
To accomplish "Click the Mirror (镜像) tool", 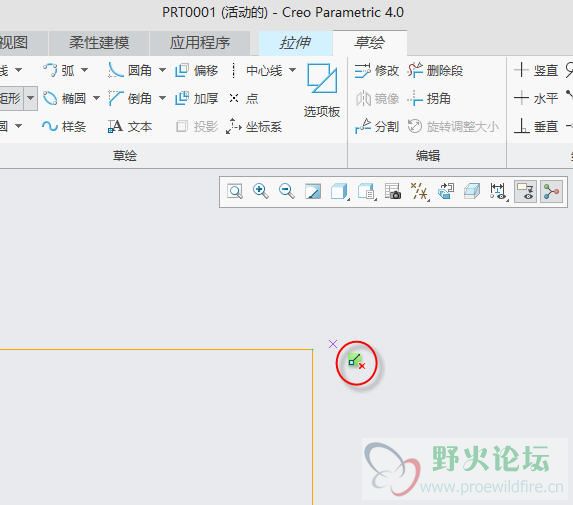I will point(377,98).
